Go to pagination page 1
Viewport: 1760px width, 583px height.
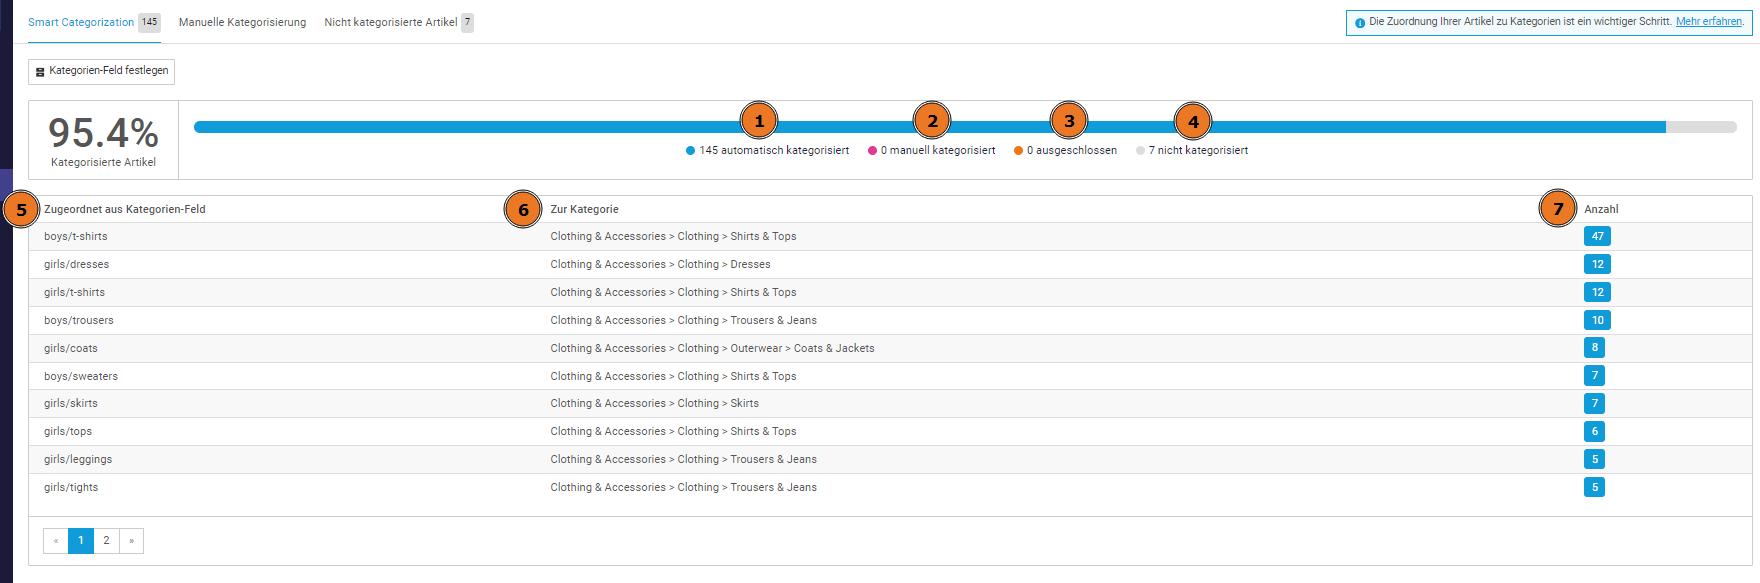[x=81, y=541]
